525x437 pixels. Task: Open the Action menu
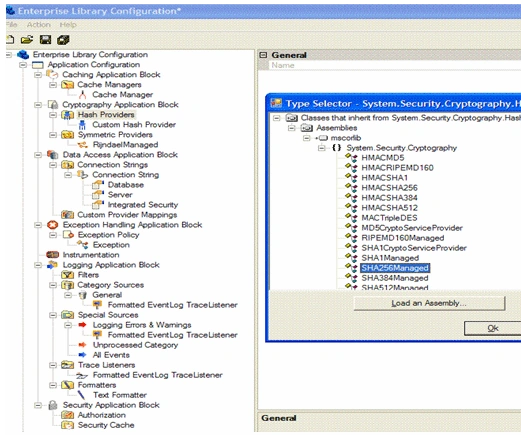point(39,25)
